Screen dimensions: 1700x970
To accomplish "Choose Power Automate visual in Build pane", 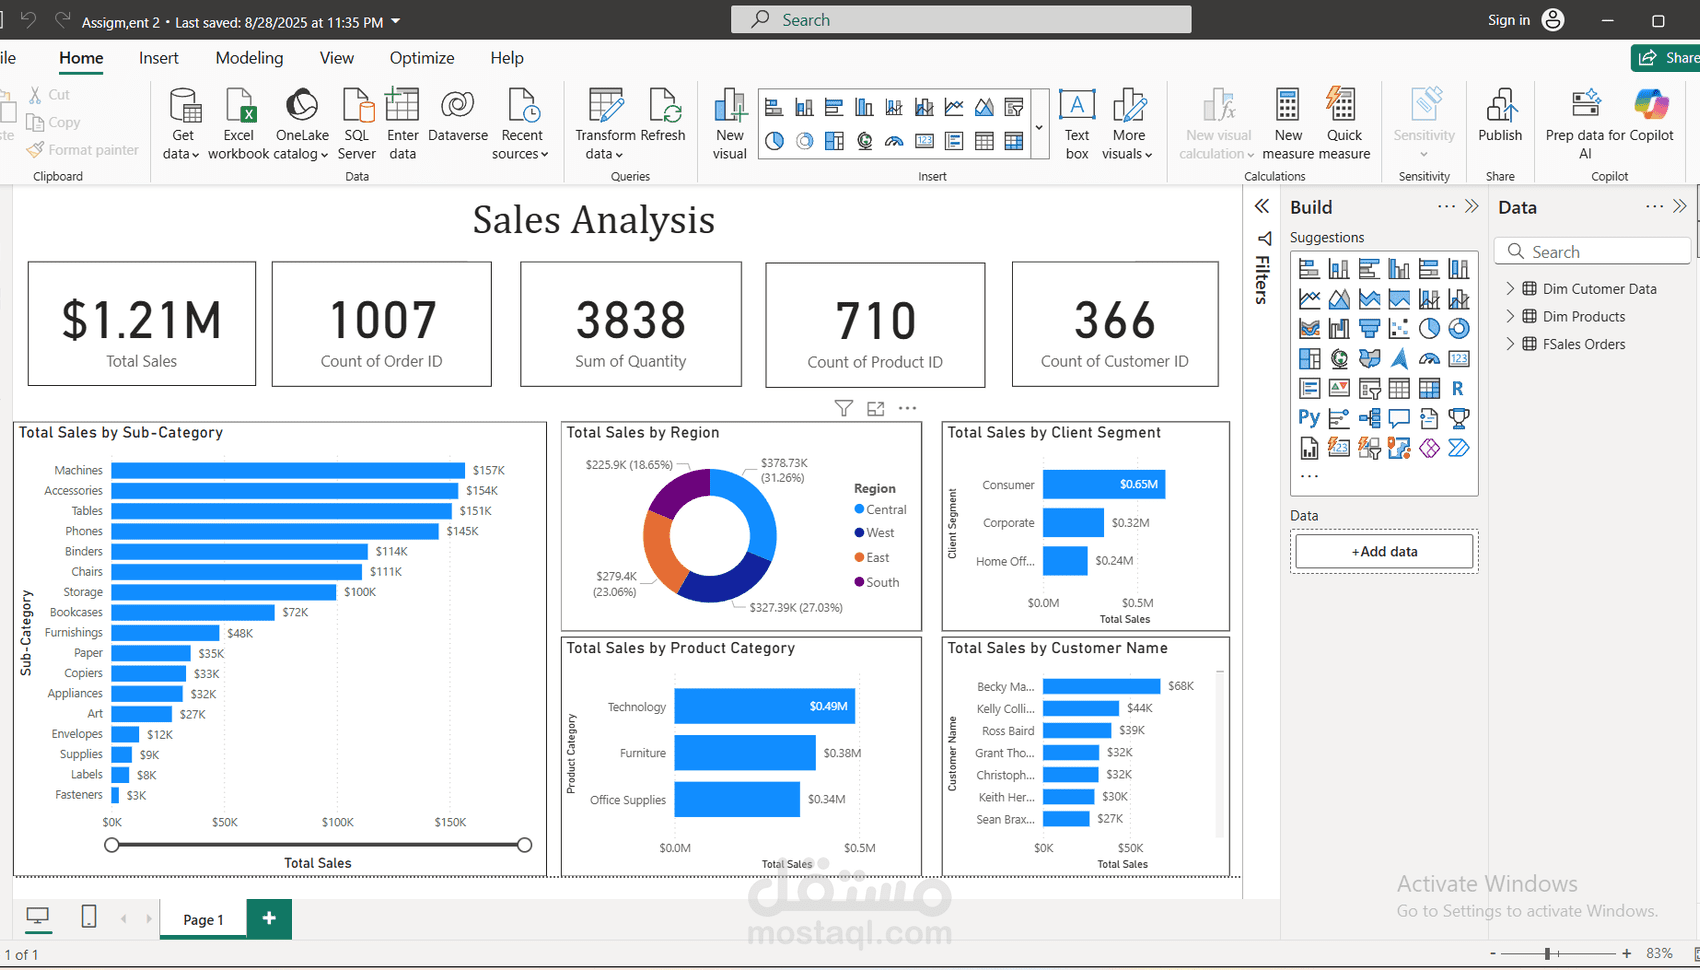I will [x=1459, y=448].
